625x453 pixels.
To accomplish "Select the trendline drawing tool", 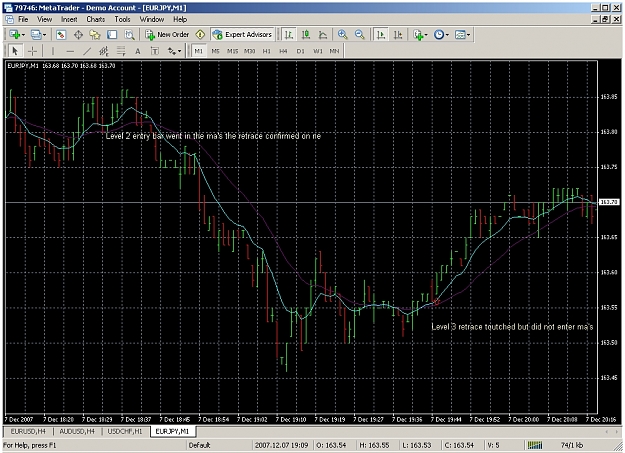I will [87, 51].
